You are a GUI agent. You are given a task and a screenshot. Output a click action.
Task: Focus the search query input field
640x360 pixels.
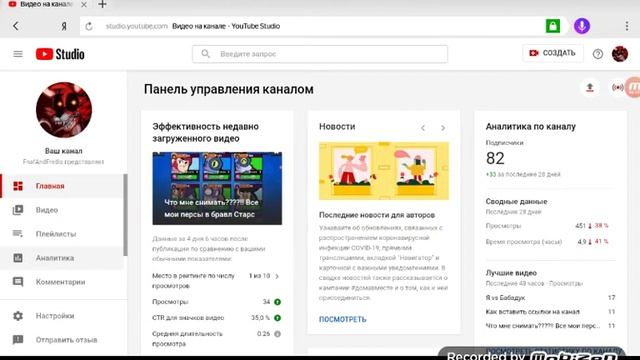point(320,54)
